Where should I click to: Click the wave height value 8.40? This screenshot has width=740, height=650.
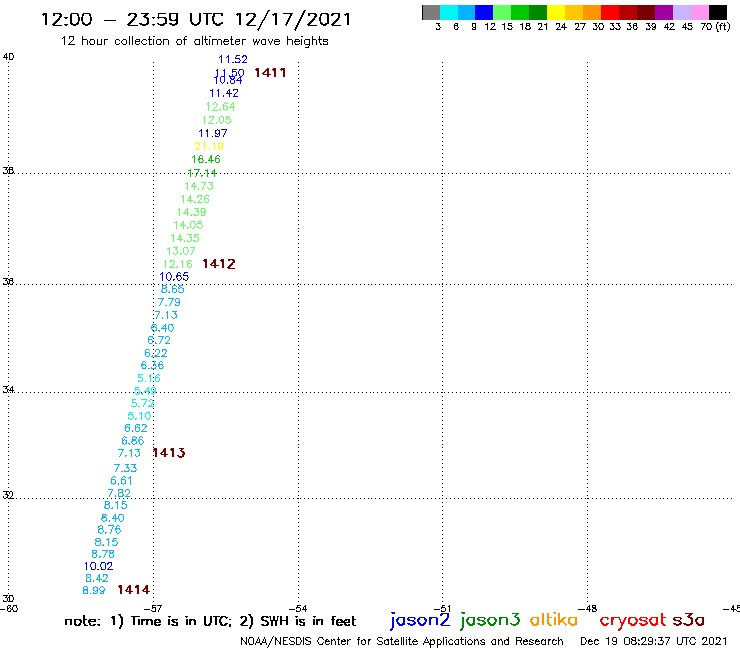point(112,518)
